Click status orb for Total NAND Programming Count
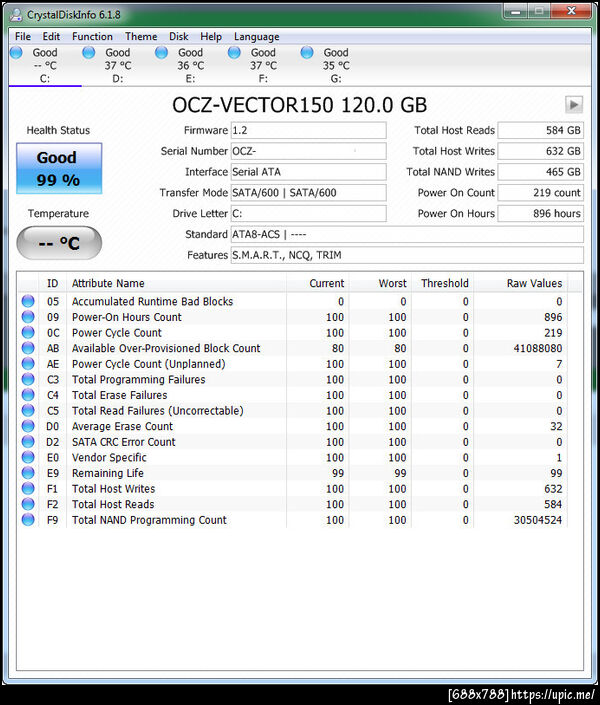Screen dimensions: 600x705 coord(28,519)
